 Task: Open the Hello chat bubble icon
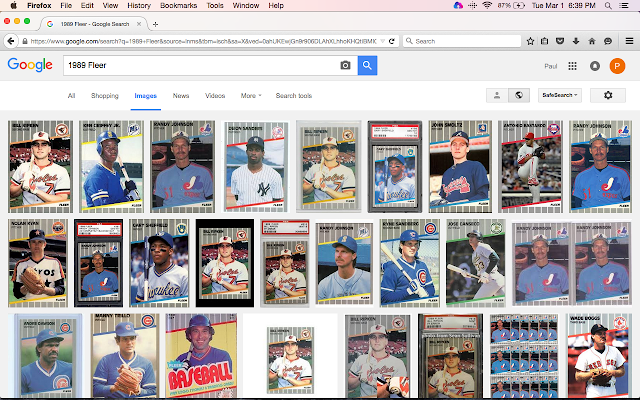[608, 41]
